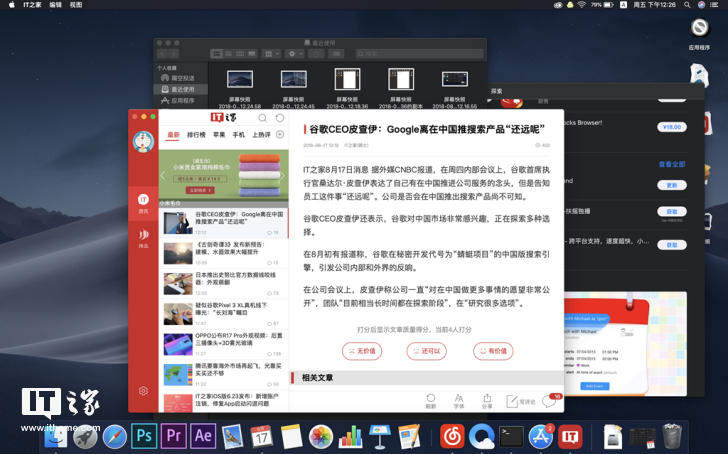Switch to the 上热评 tab
The image size is (728, 454).
pyautogui.click(x=261, y=135)
